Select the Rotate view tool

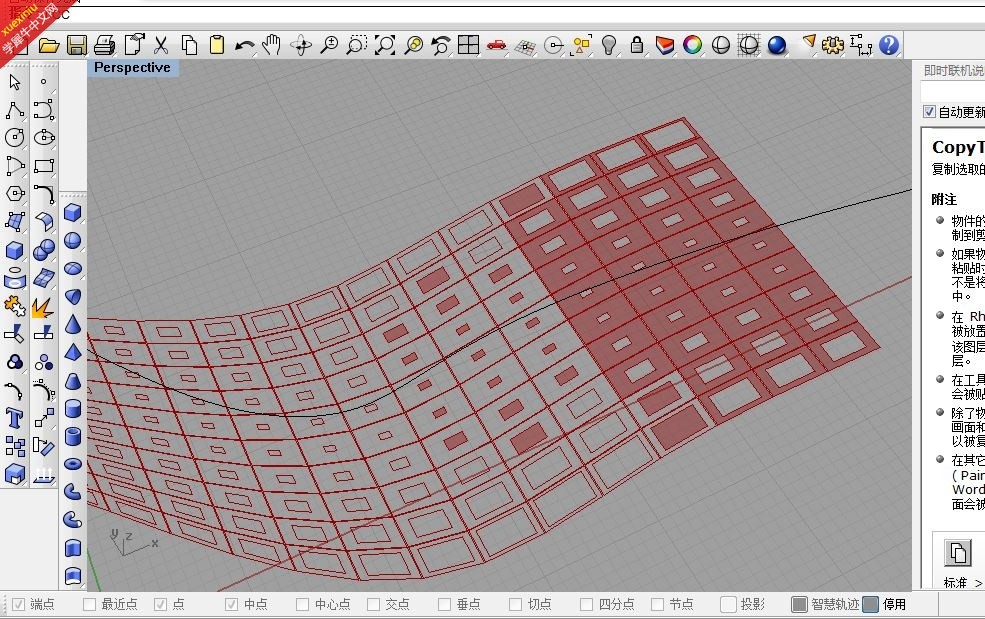coord(301,45)
